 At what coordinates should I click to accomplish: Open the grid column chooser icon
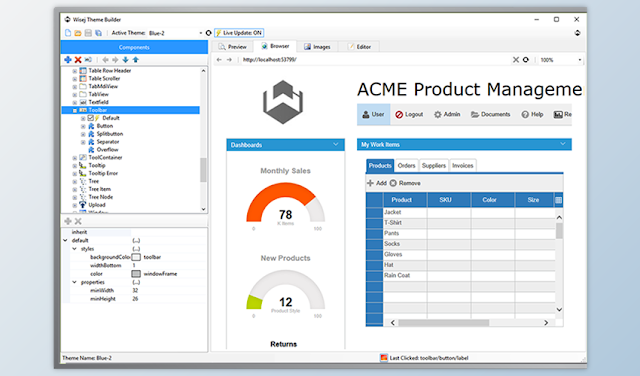point(558,200)
